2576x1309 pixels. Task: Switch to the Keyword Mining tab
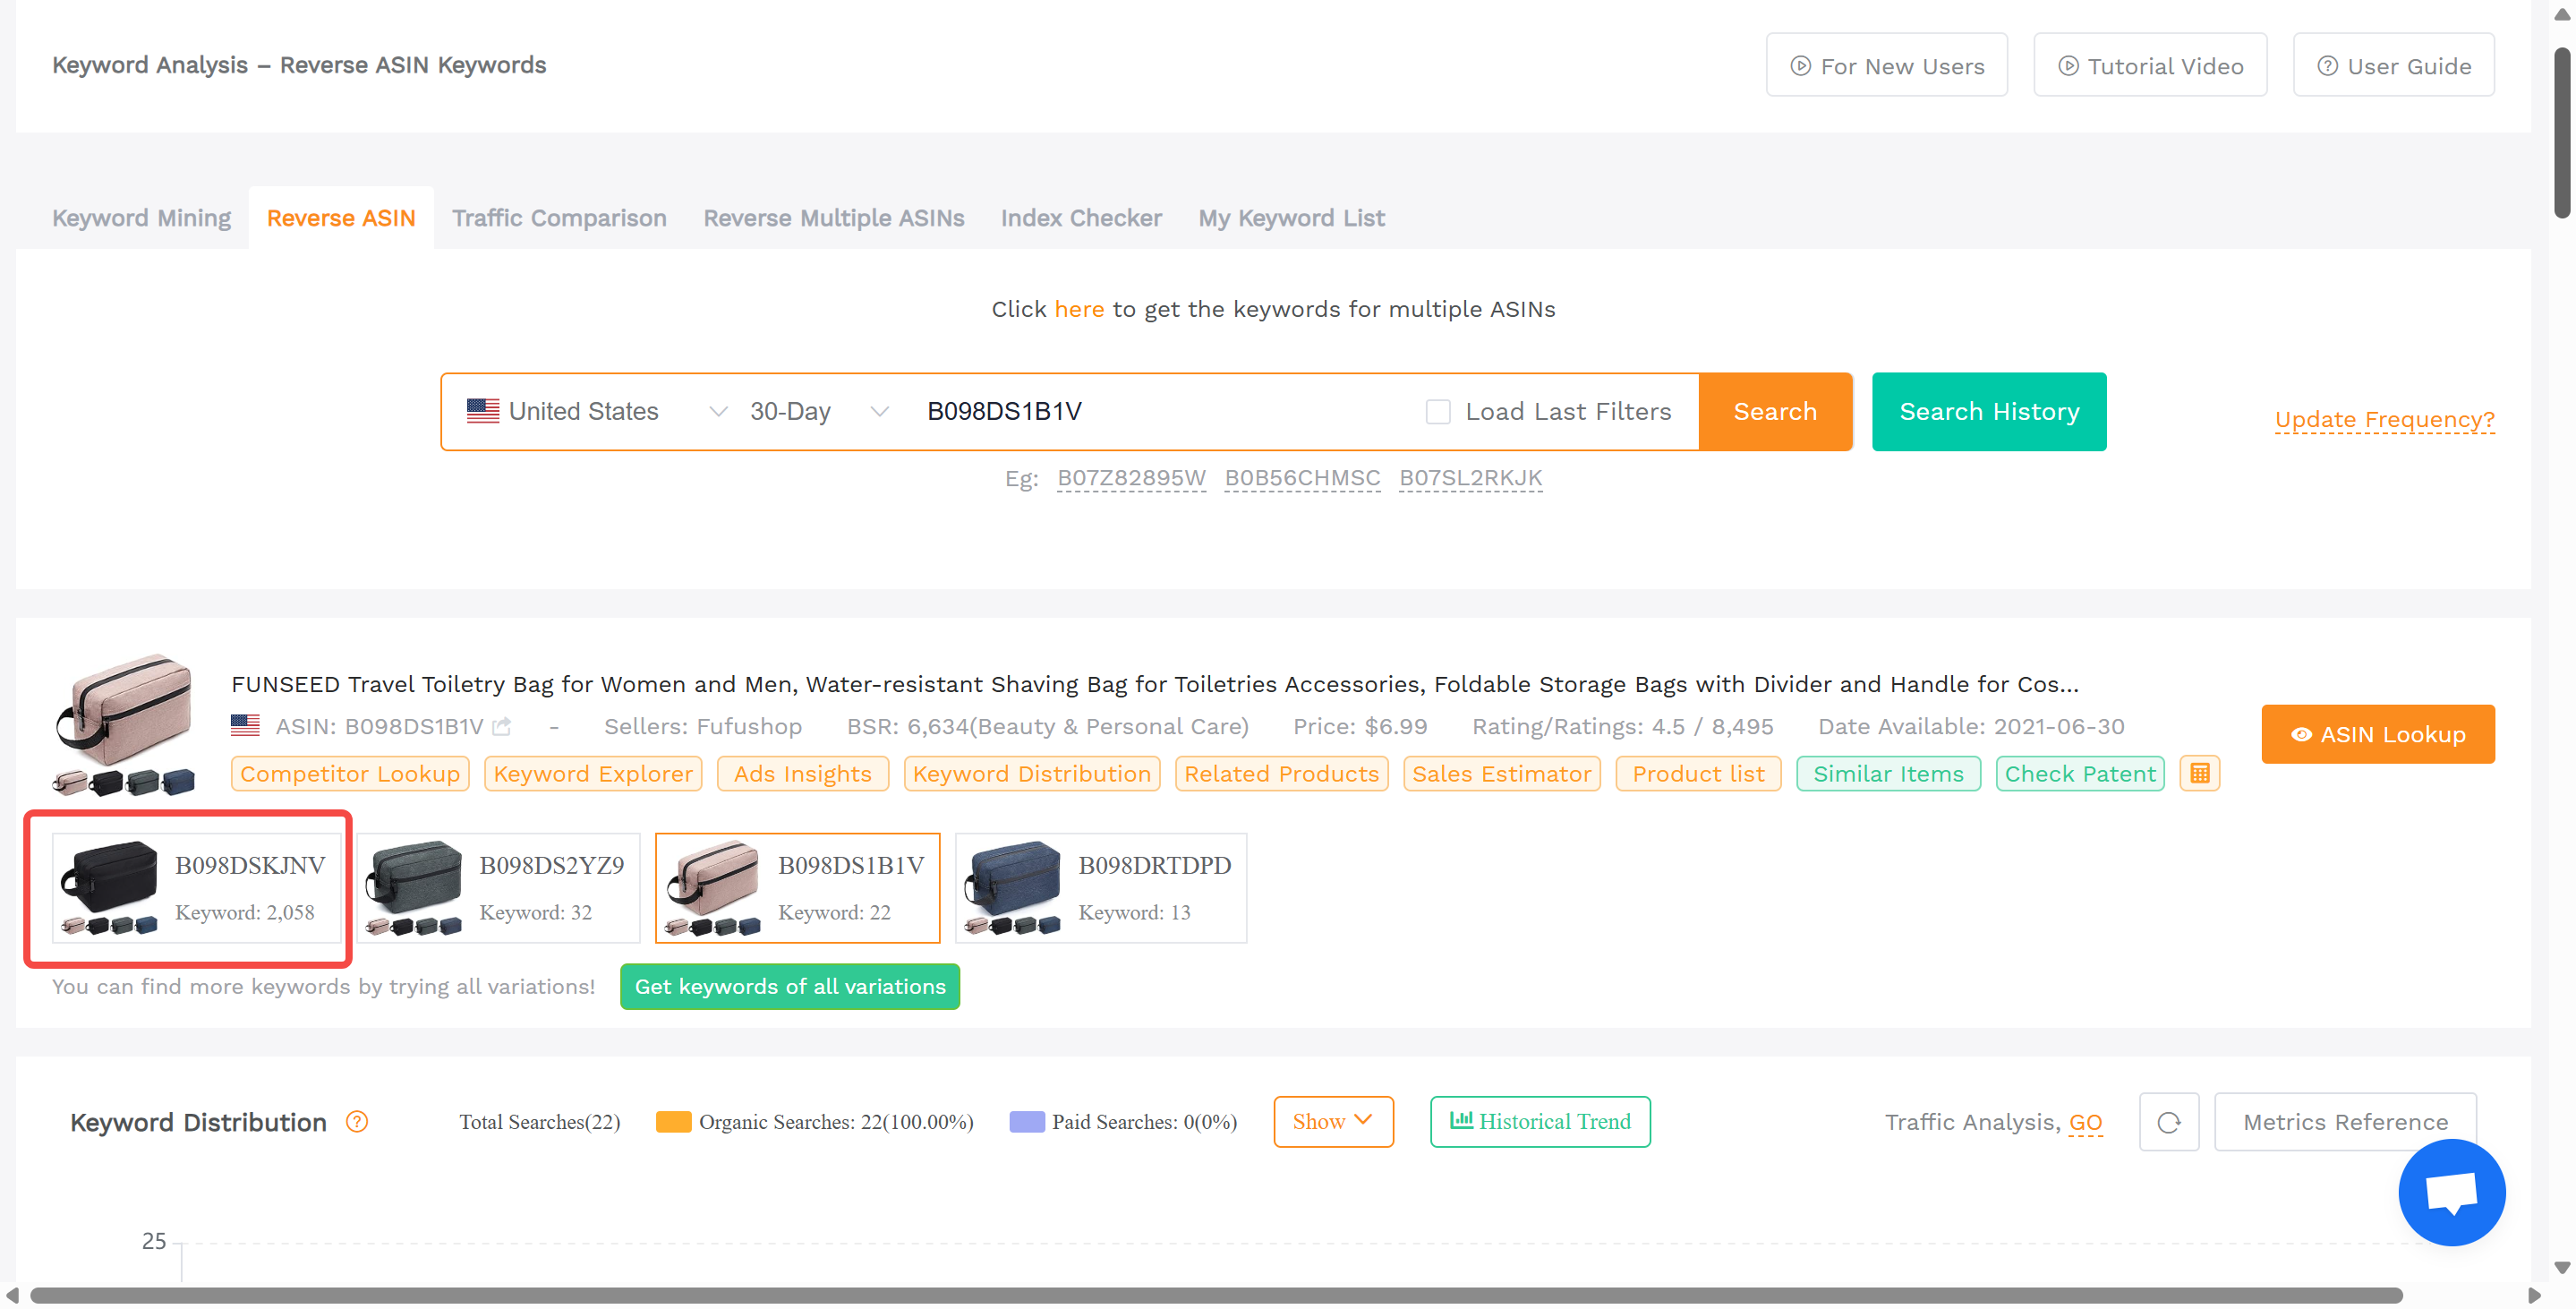[x=141, y=217]
